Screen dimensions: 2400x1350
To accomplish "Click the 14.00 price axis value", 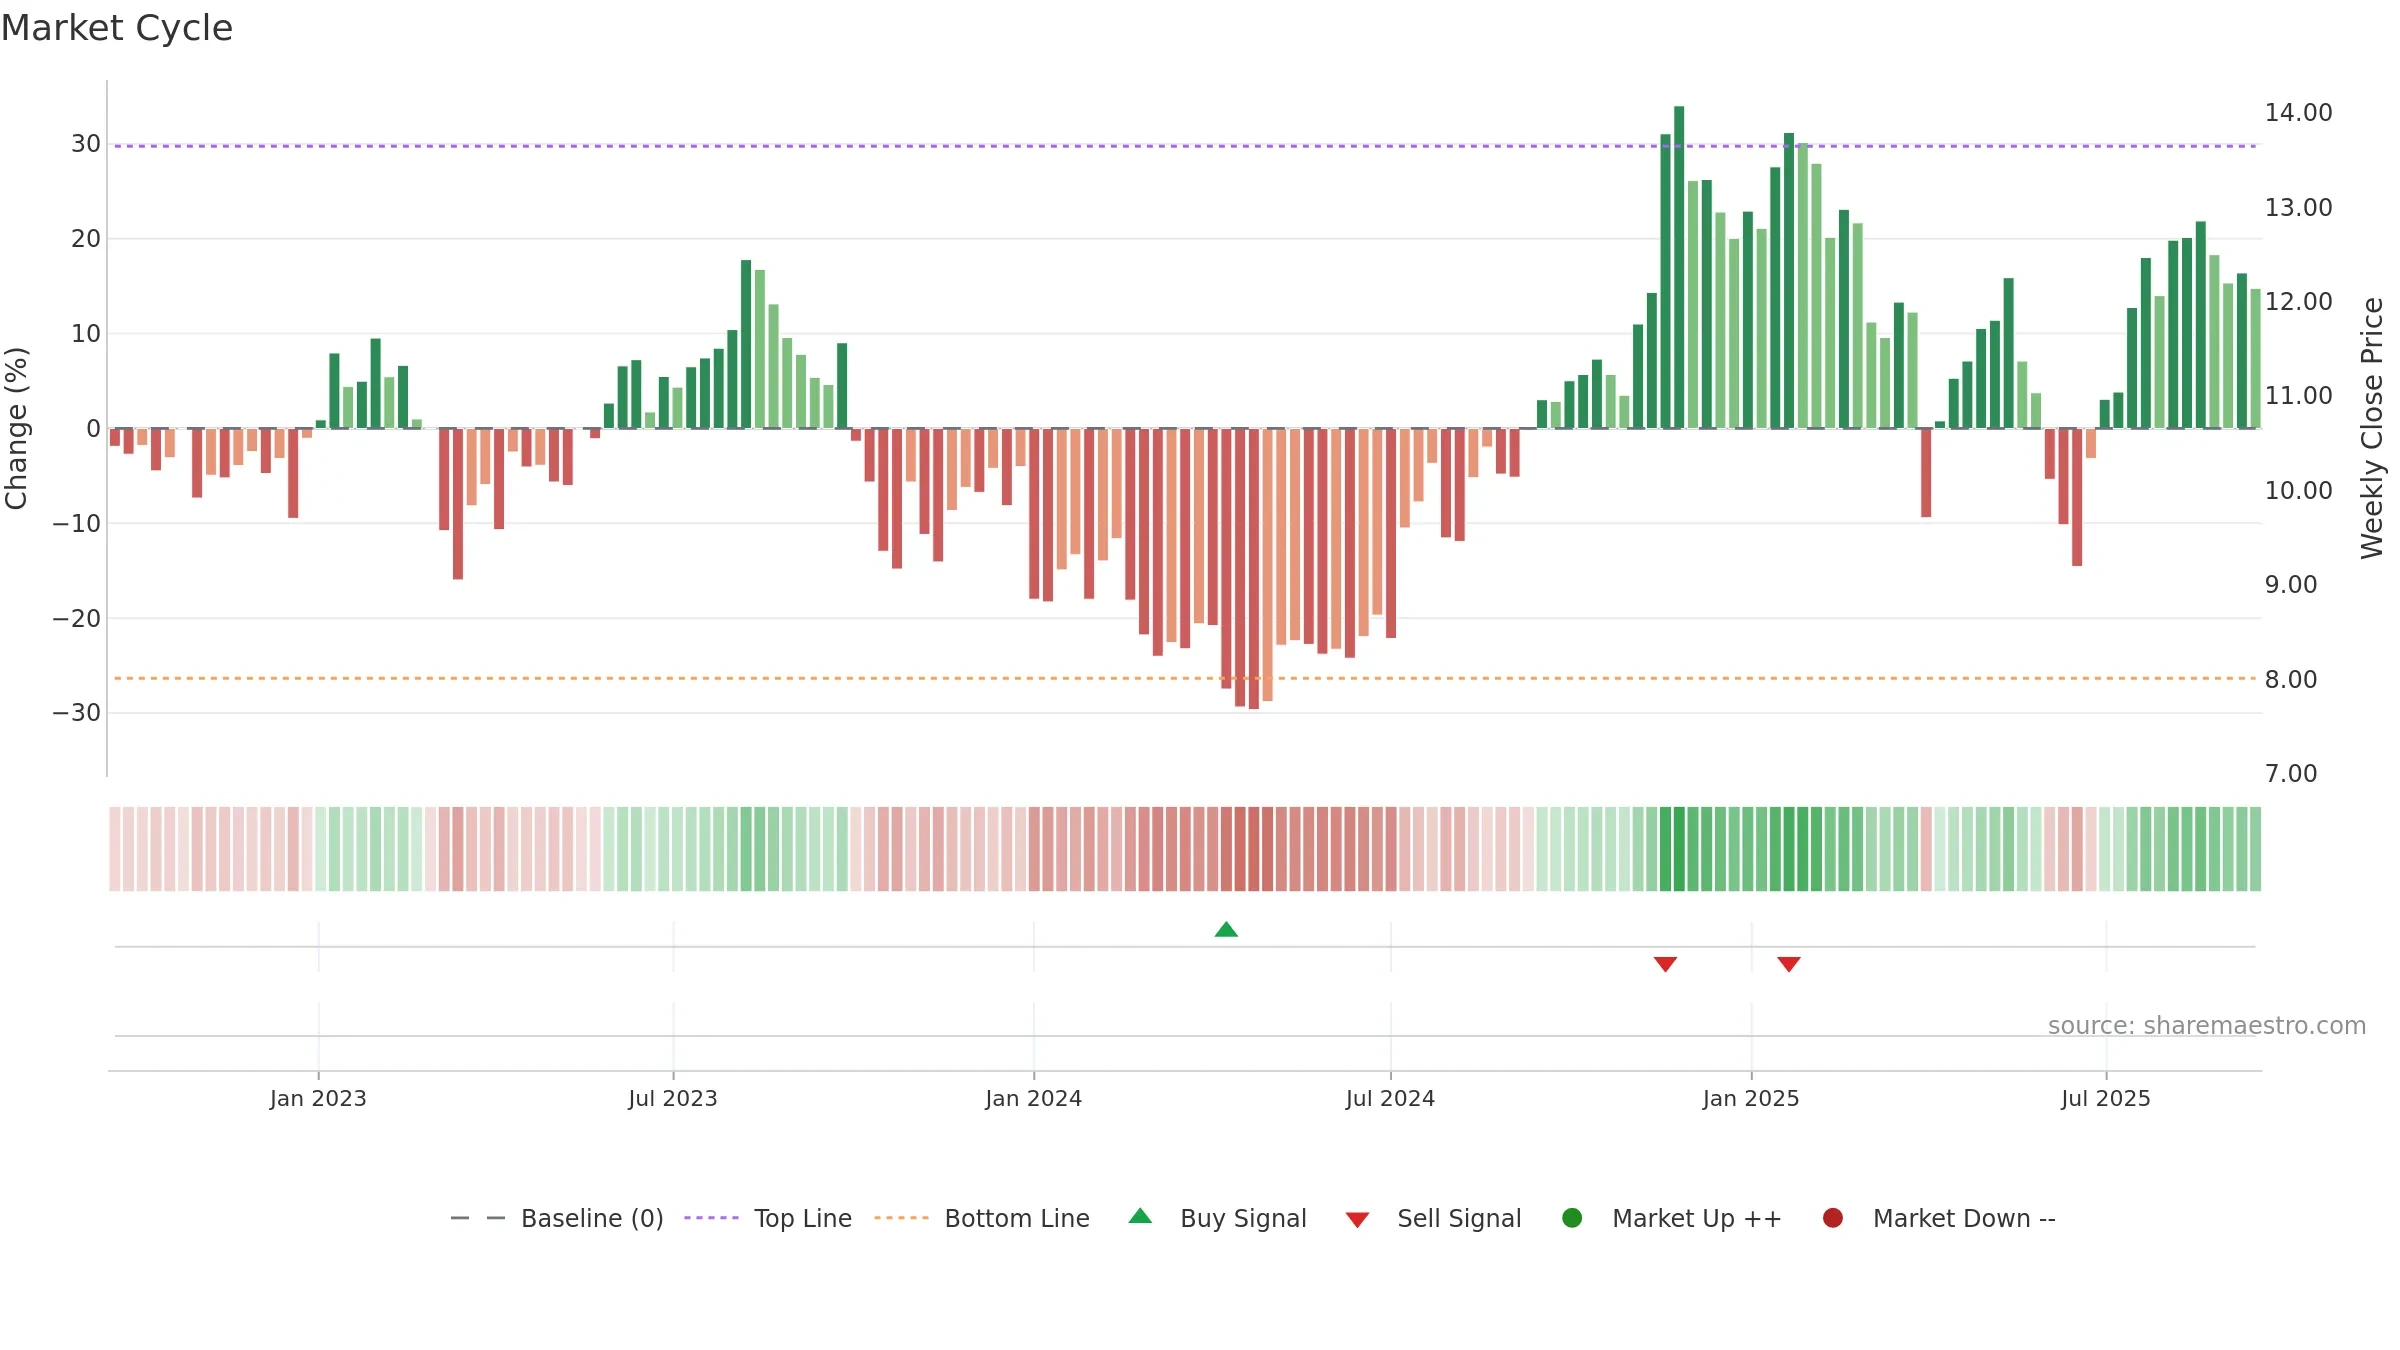I will coord(2299,113).
